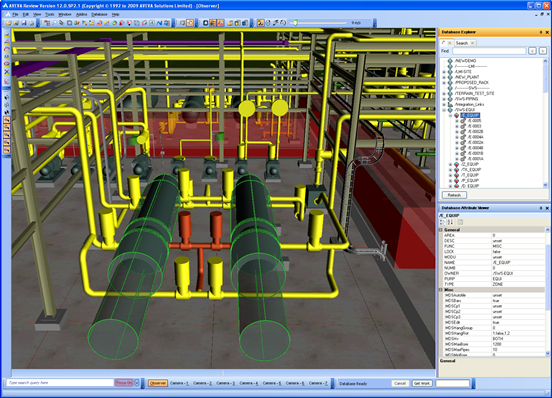Viewport: 552px width, 398px height.
Task: Click the magnifier search icon in toolbar
Action: click(54, 23)
